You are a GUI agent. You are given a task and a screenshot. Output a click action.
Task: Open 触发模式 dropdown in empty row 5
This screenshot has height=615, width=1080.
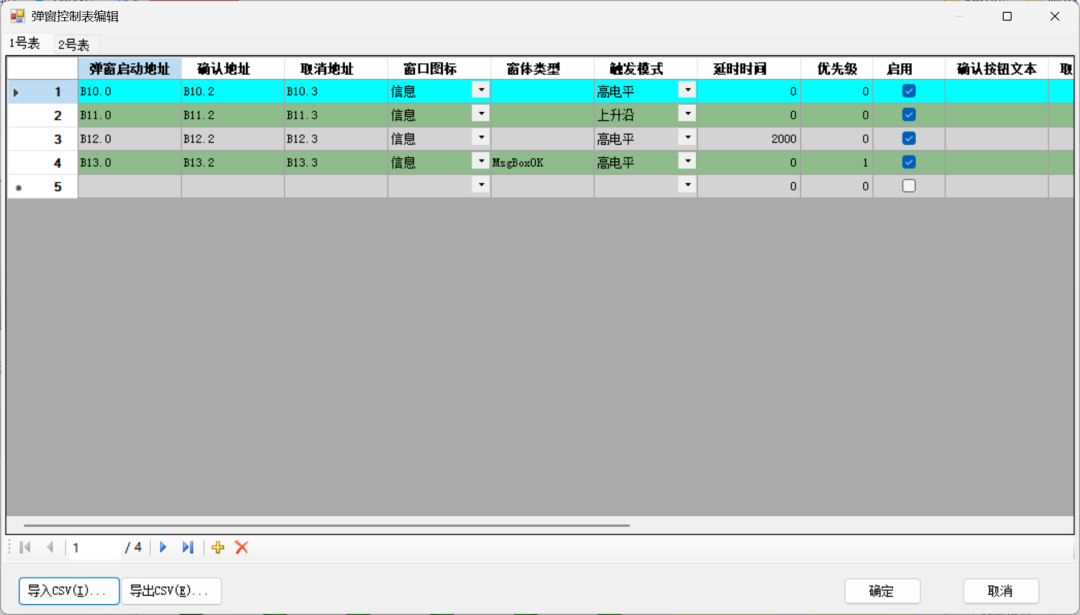tap(687, 185)
